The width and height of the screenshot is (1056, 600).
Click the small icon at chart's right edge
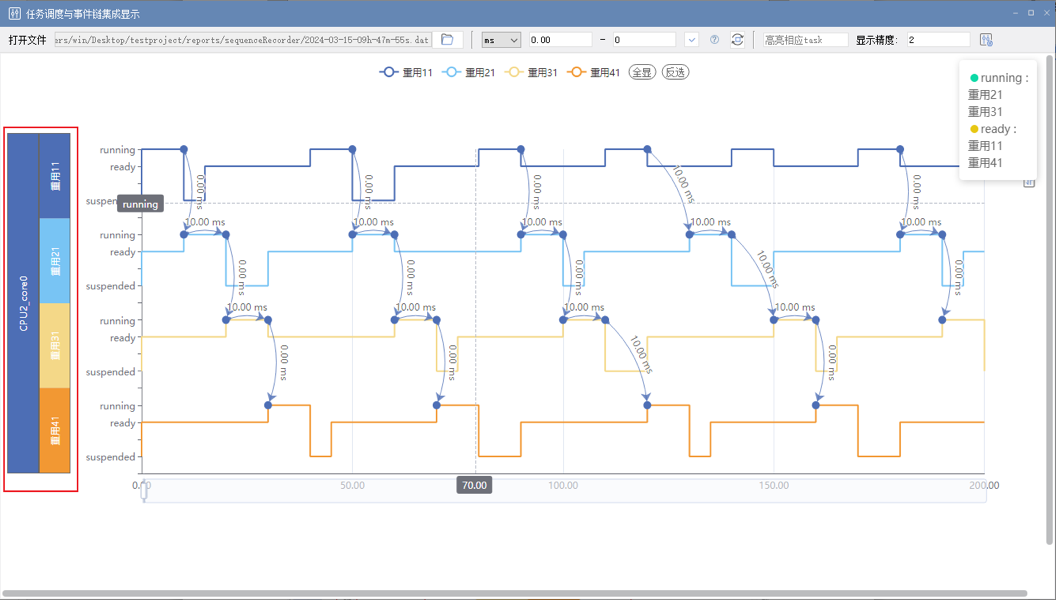point(1029,183)
